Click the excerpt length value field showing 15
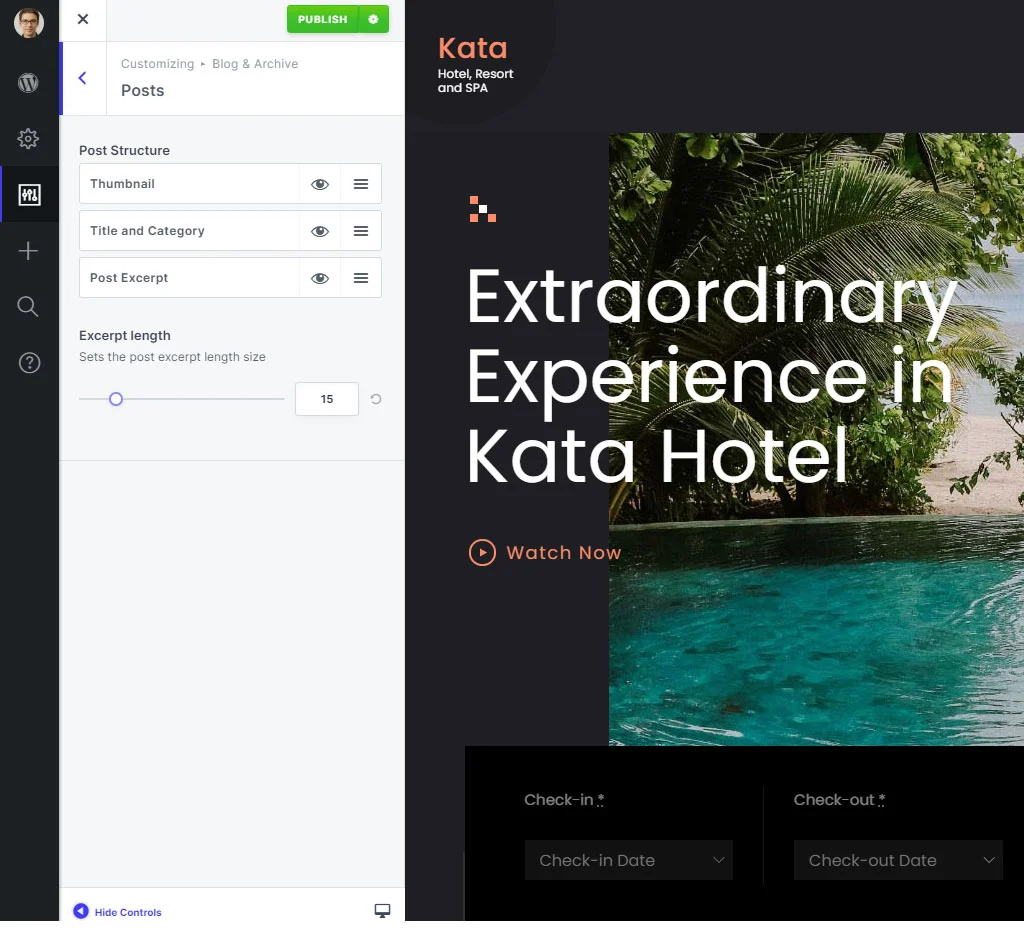This screenshot has width=1024, height=933. [327, 399]
